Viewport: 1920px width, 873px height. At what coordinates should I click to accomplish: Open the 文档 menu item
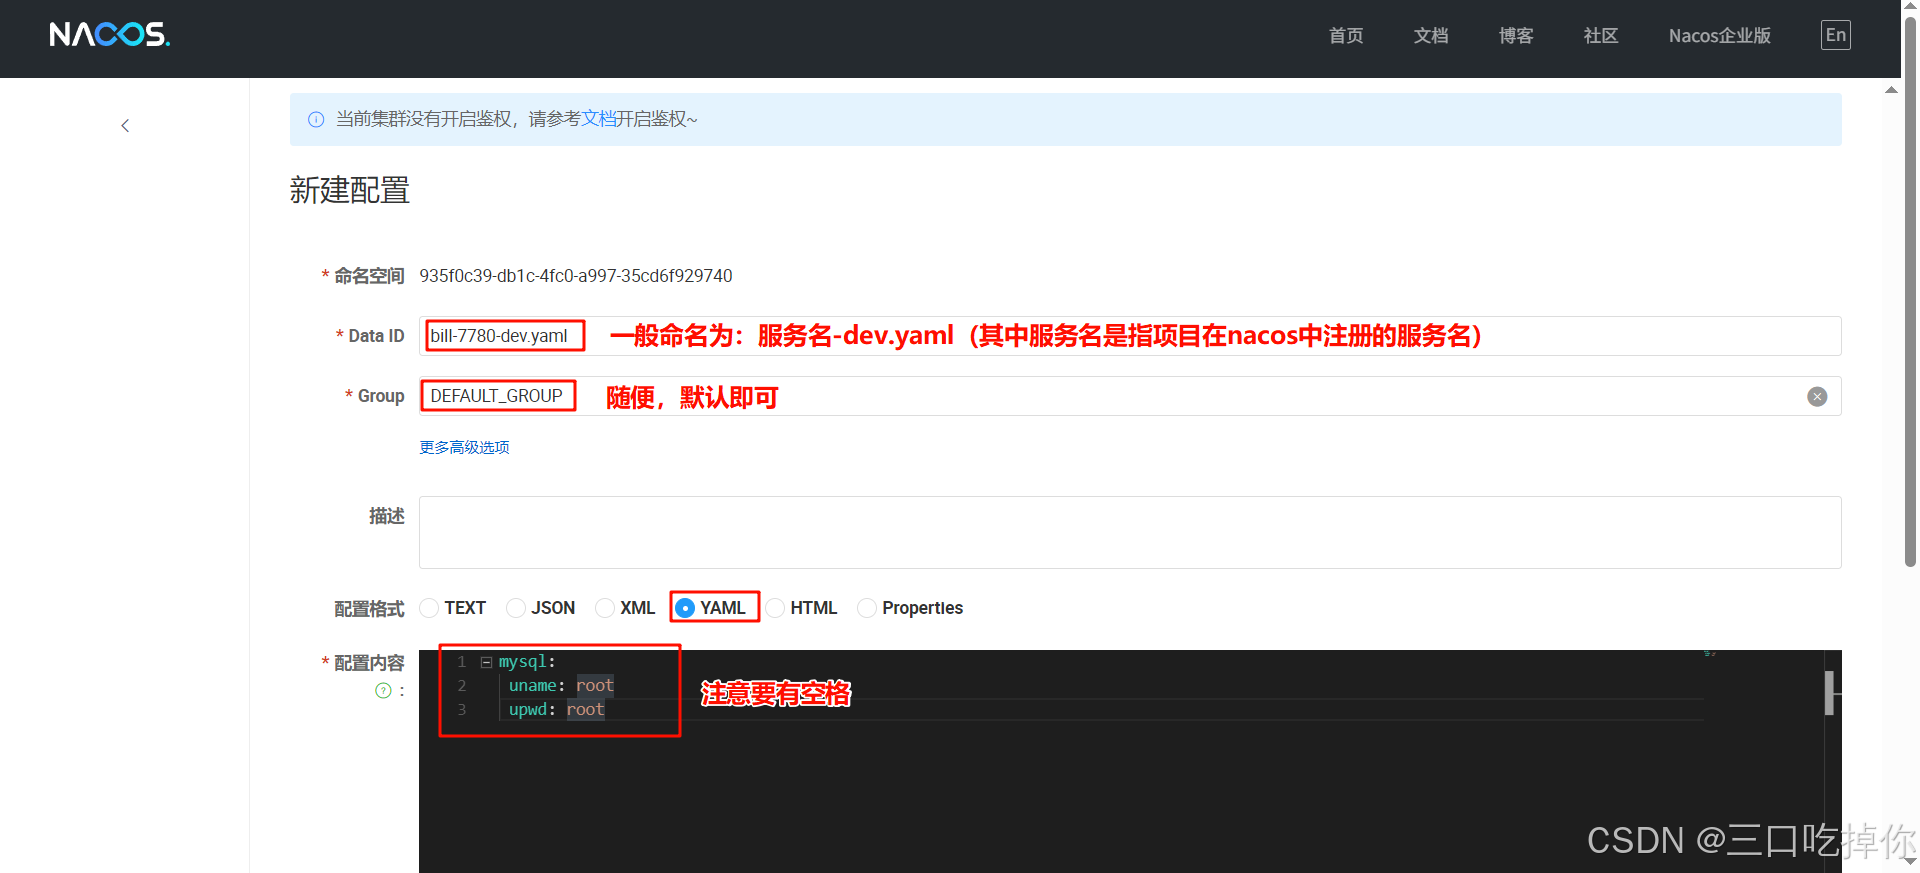click(x=1431, y=36)
